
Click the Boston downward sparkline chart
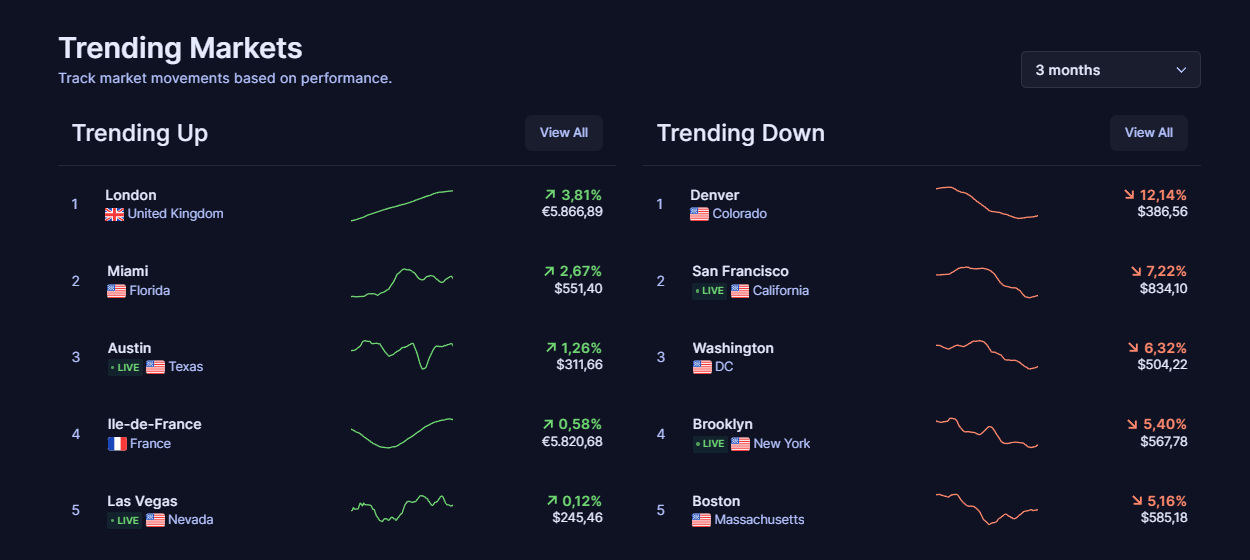987,509
